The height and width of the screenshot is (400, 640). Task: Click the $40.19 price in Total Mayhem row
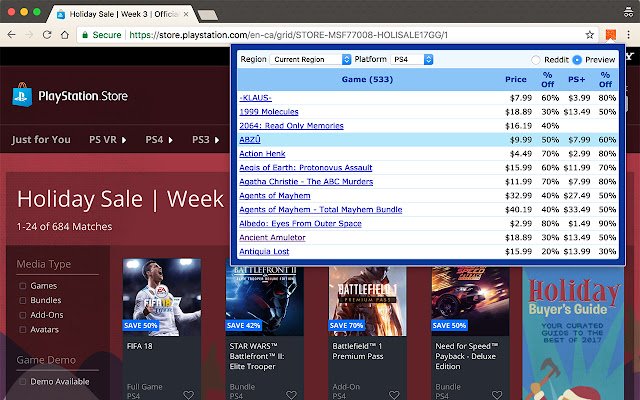pos(518,209)
